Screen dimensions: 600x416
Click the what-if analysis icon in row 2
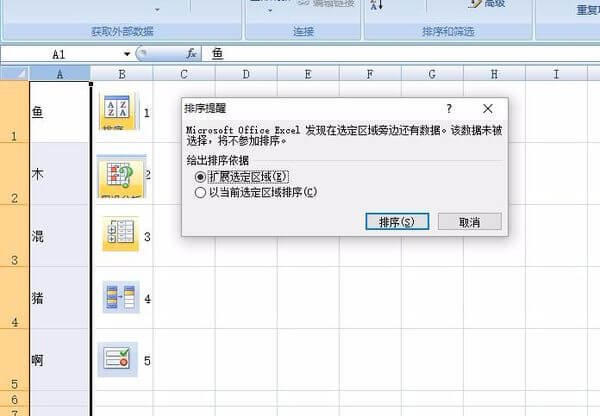120,175
